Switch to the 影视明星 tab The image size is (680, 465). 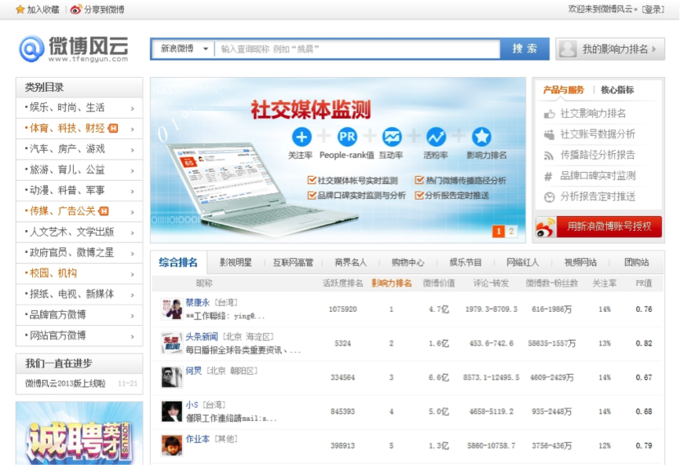point(235,262)
